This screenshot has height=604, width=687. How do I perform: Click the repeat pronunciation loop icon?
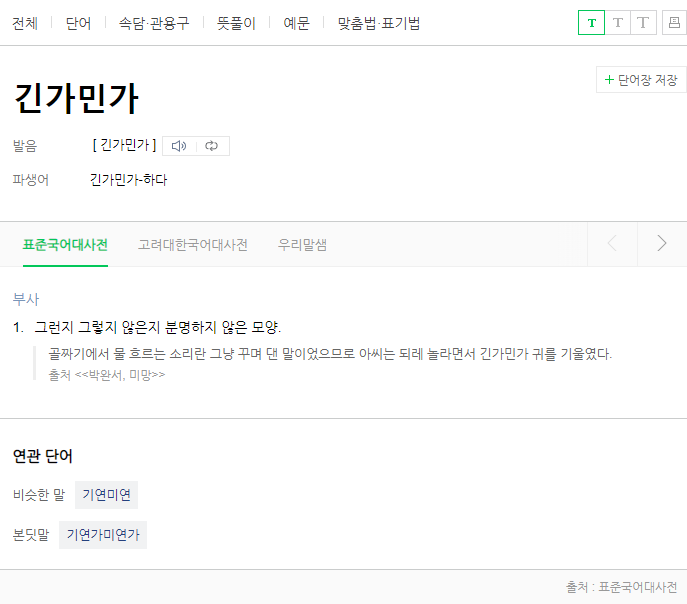click(212, 146)
